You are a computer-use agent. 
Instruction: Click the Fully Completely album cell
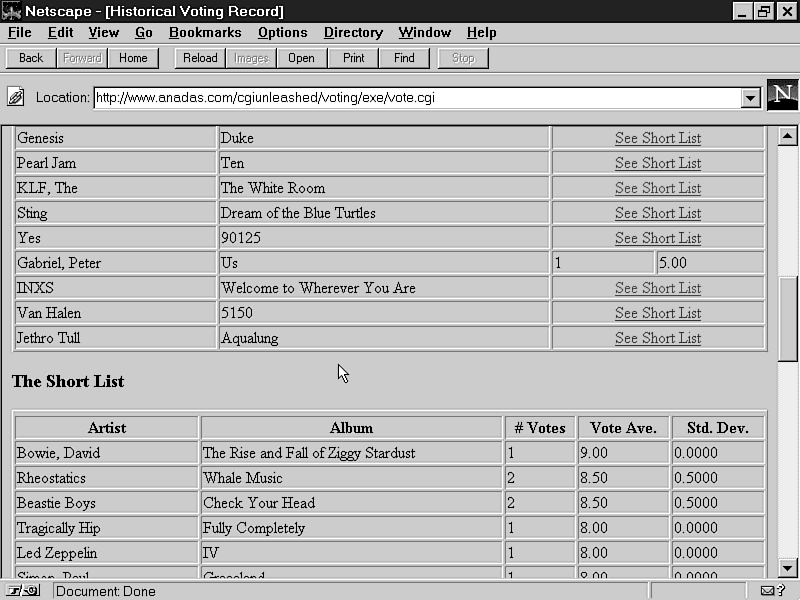pos(352,528)
